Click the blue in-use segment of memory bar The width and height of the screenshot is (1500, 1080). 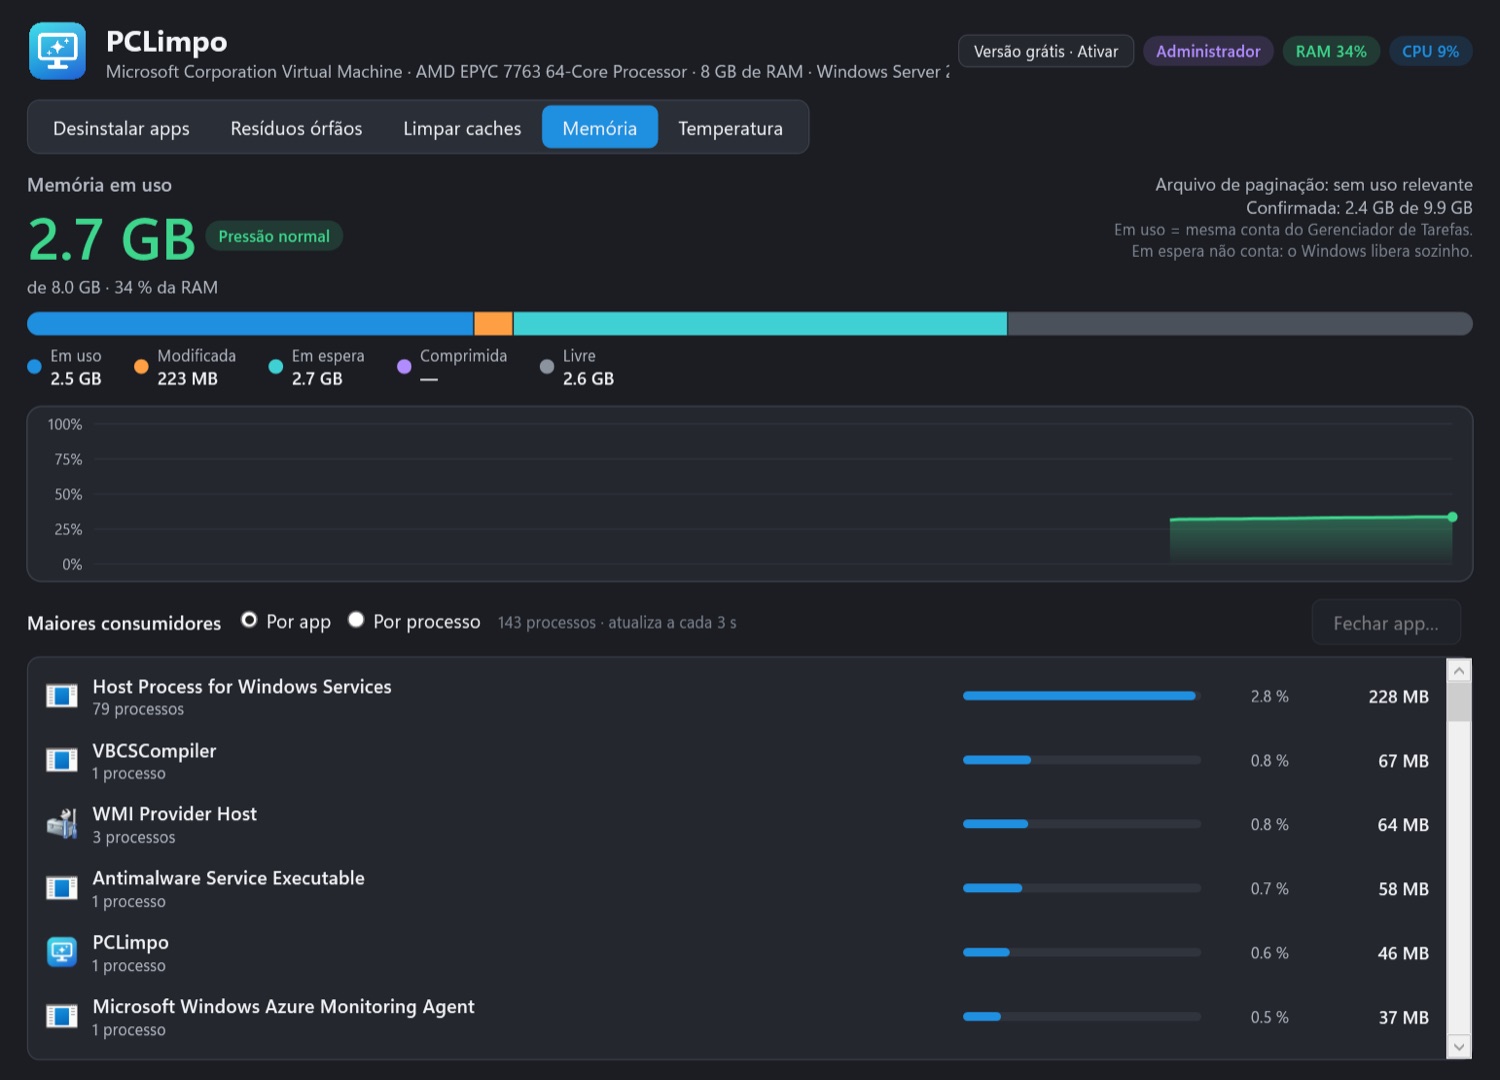(x=250, y=324)
